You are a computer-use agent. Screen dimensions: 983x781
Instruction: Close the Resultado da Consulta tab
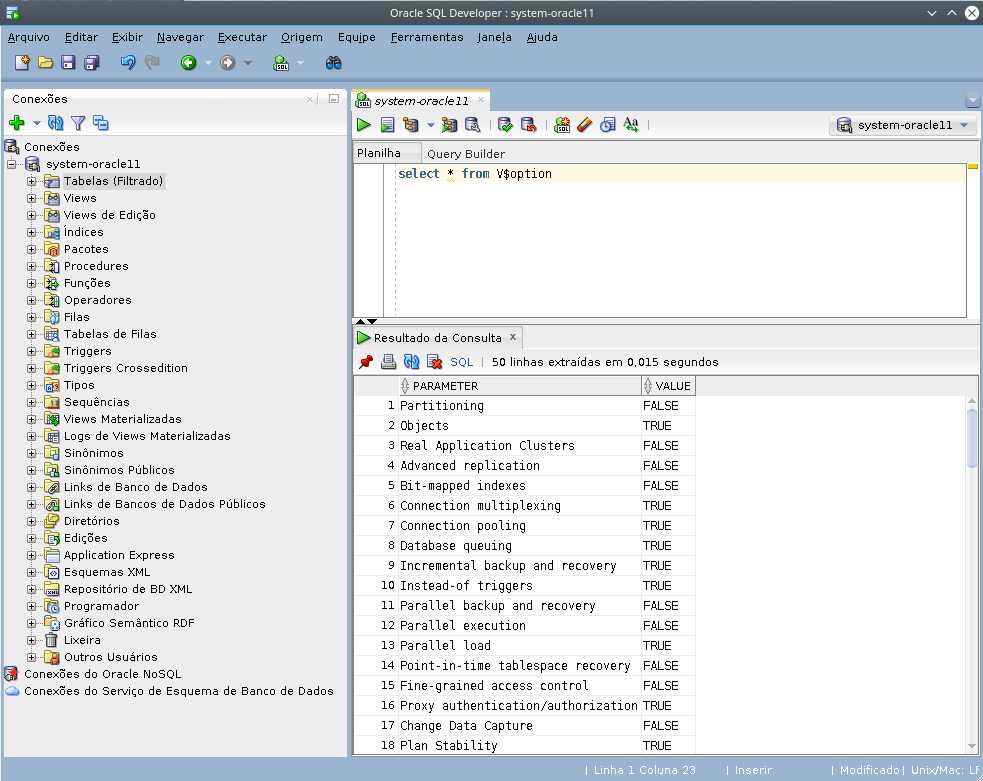coord(513,337)
